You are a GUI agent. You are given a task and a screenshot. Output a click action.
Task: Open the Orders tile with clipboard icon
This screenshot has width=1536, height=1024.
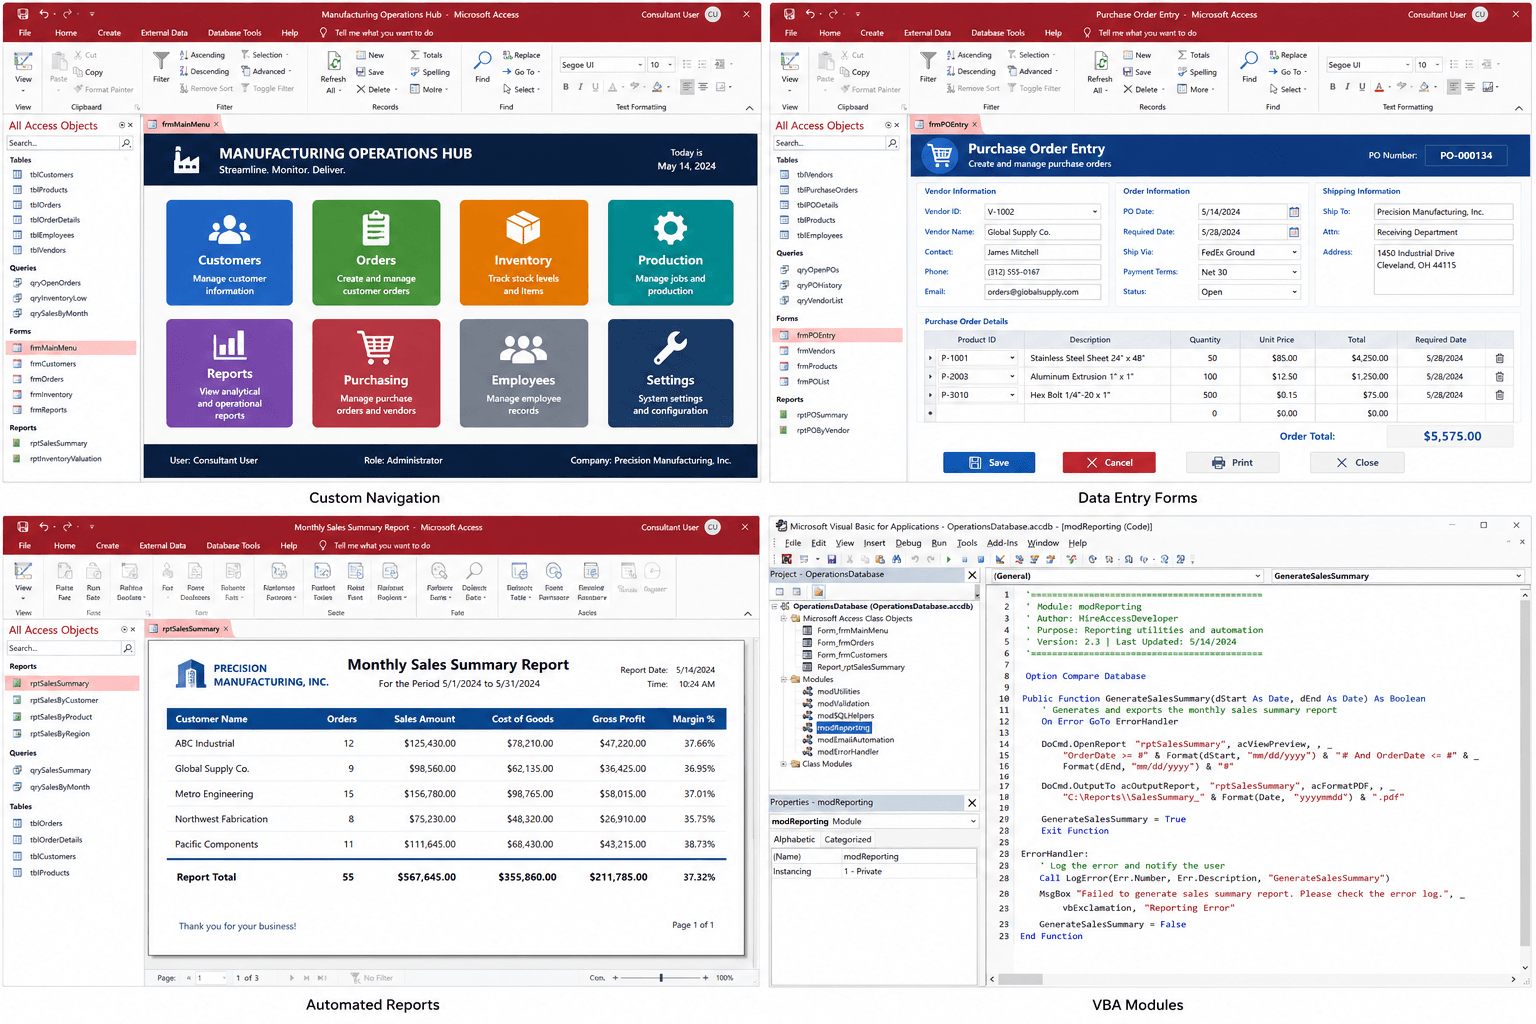click(x=376, y=252)
